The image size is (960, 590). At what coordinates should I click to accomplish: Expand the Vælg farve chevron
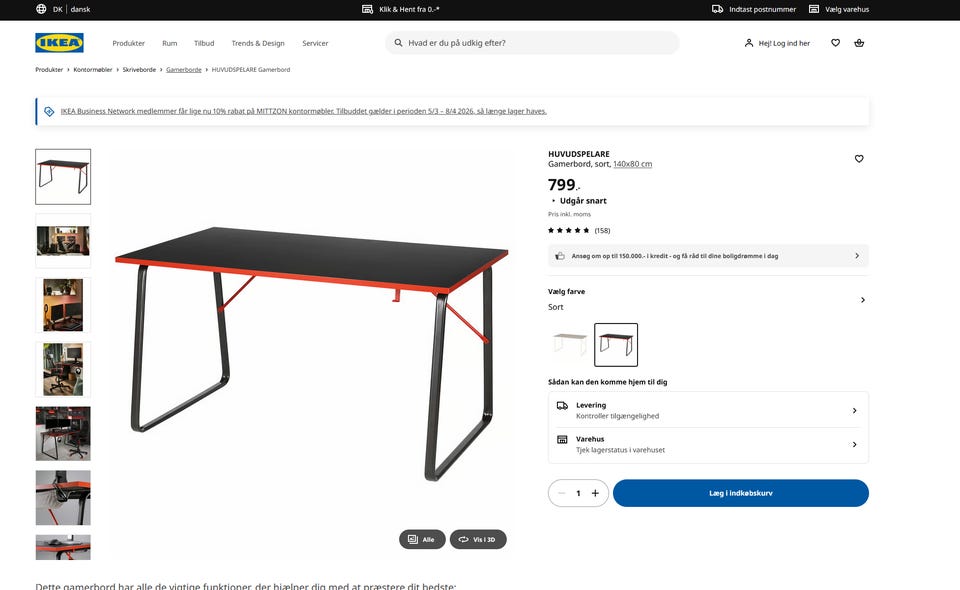862,300
